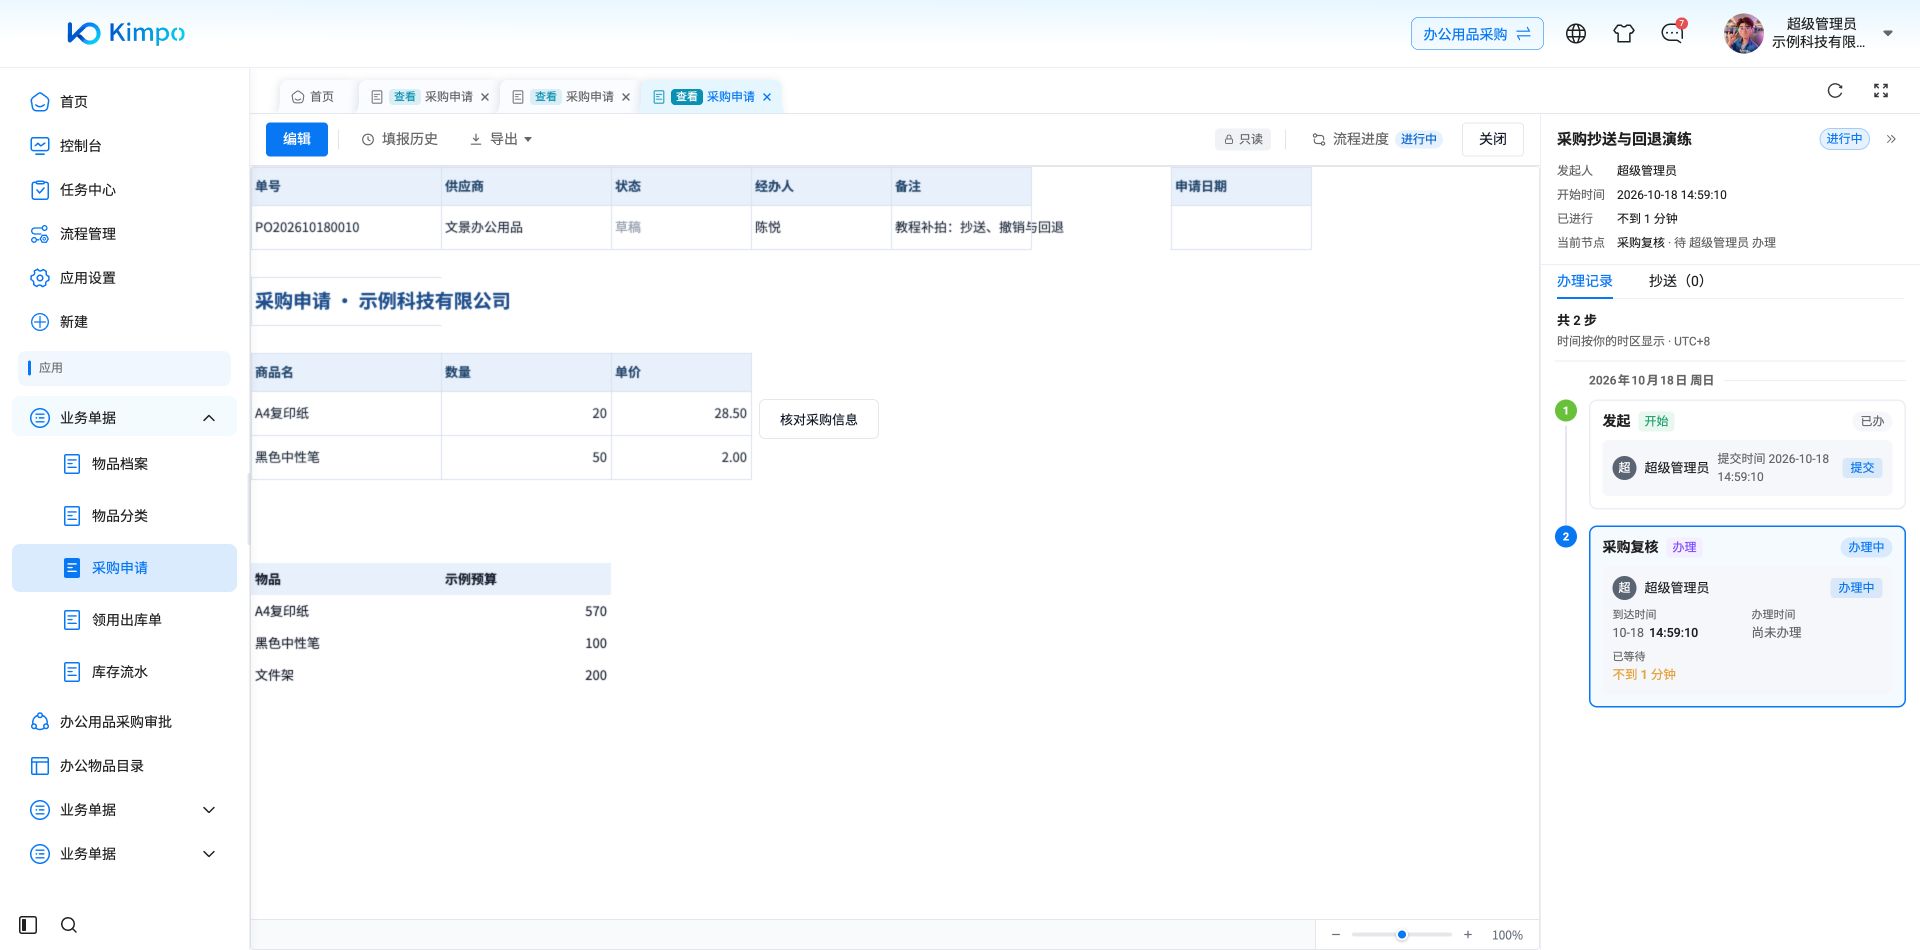Image resolution: width=1920 pixels, height=950 pixels.
Task: Switch to 抄送 (0) tab
Action: pos(1677,281)
